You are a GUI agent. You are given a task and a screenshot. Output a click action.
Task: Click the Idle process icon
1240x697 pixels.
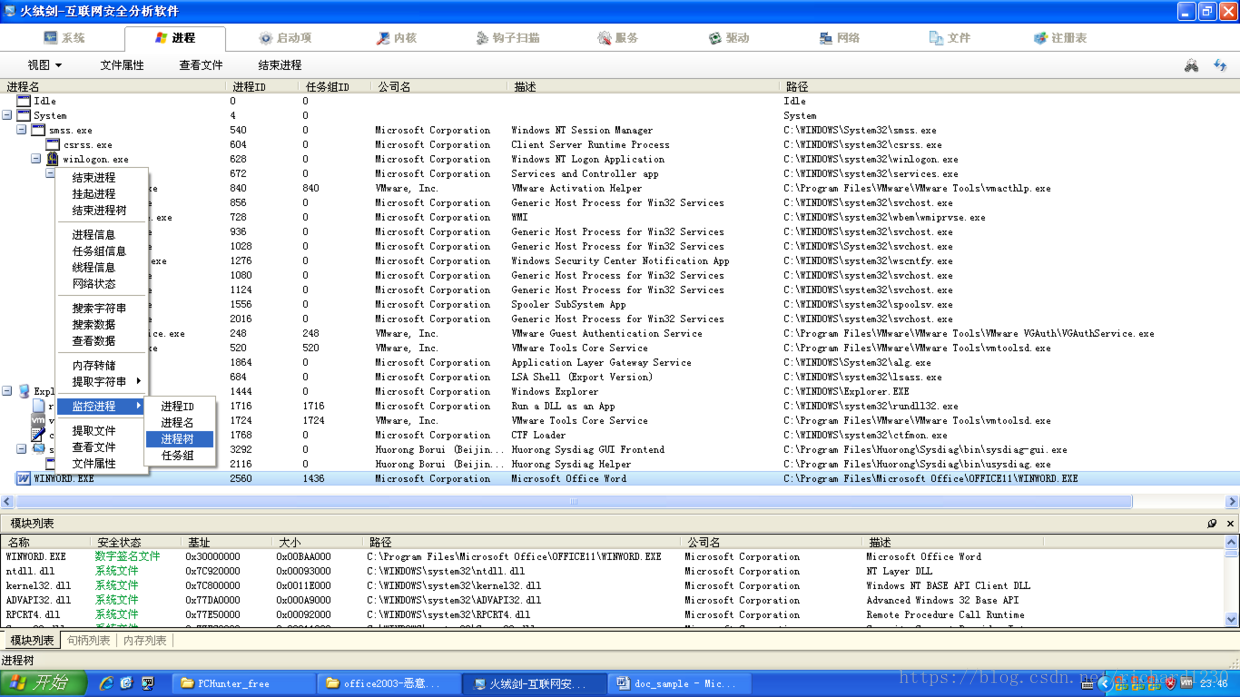pos(23,101)
